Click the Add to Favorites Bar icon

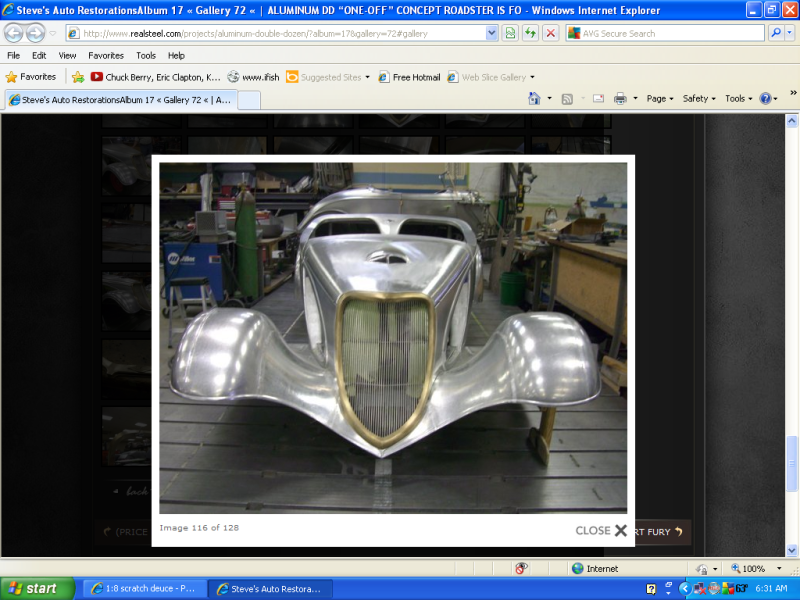[78, 77]
